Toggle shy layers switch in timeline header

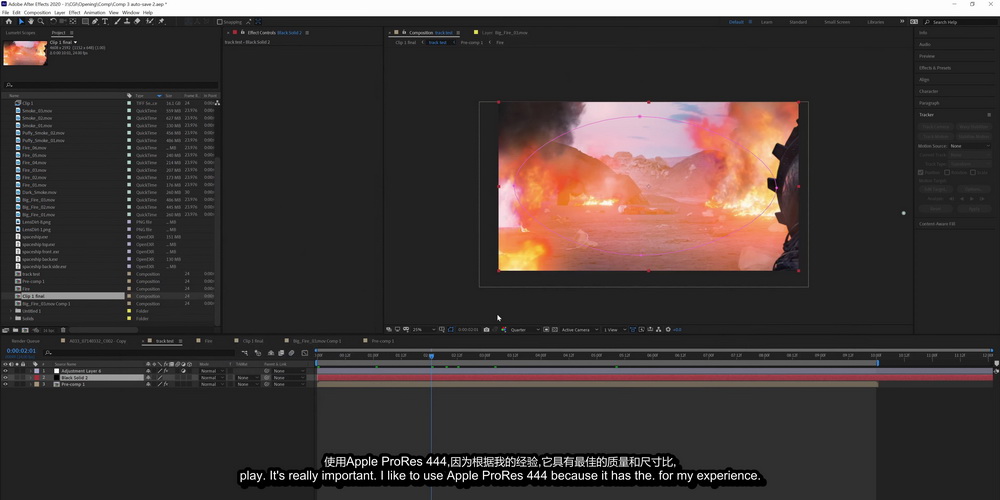click(x=271, y=353)
